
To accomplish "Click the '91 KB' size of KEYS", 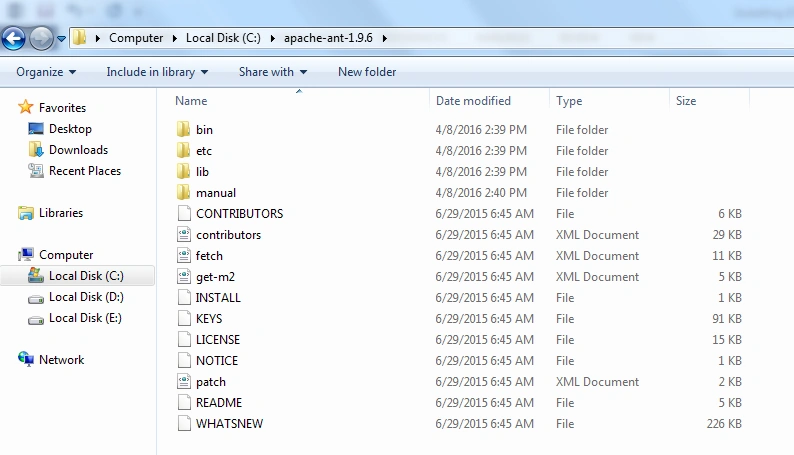I will pos(727,319).
